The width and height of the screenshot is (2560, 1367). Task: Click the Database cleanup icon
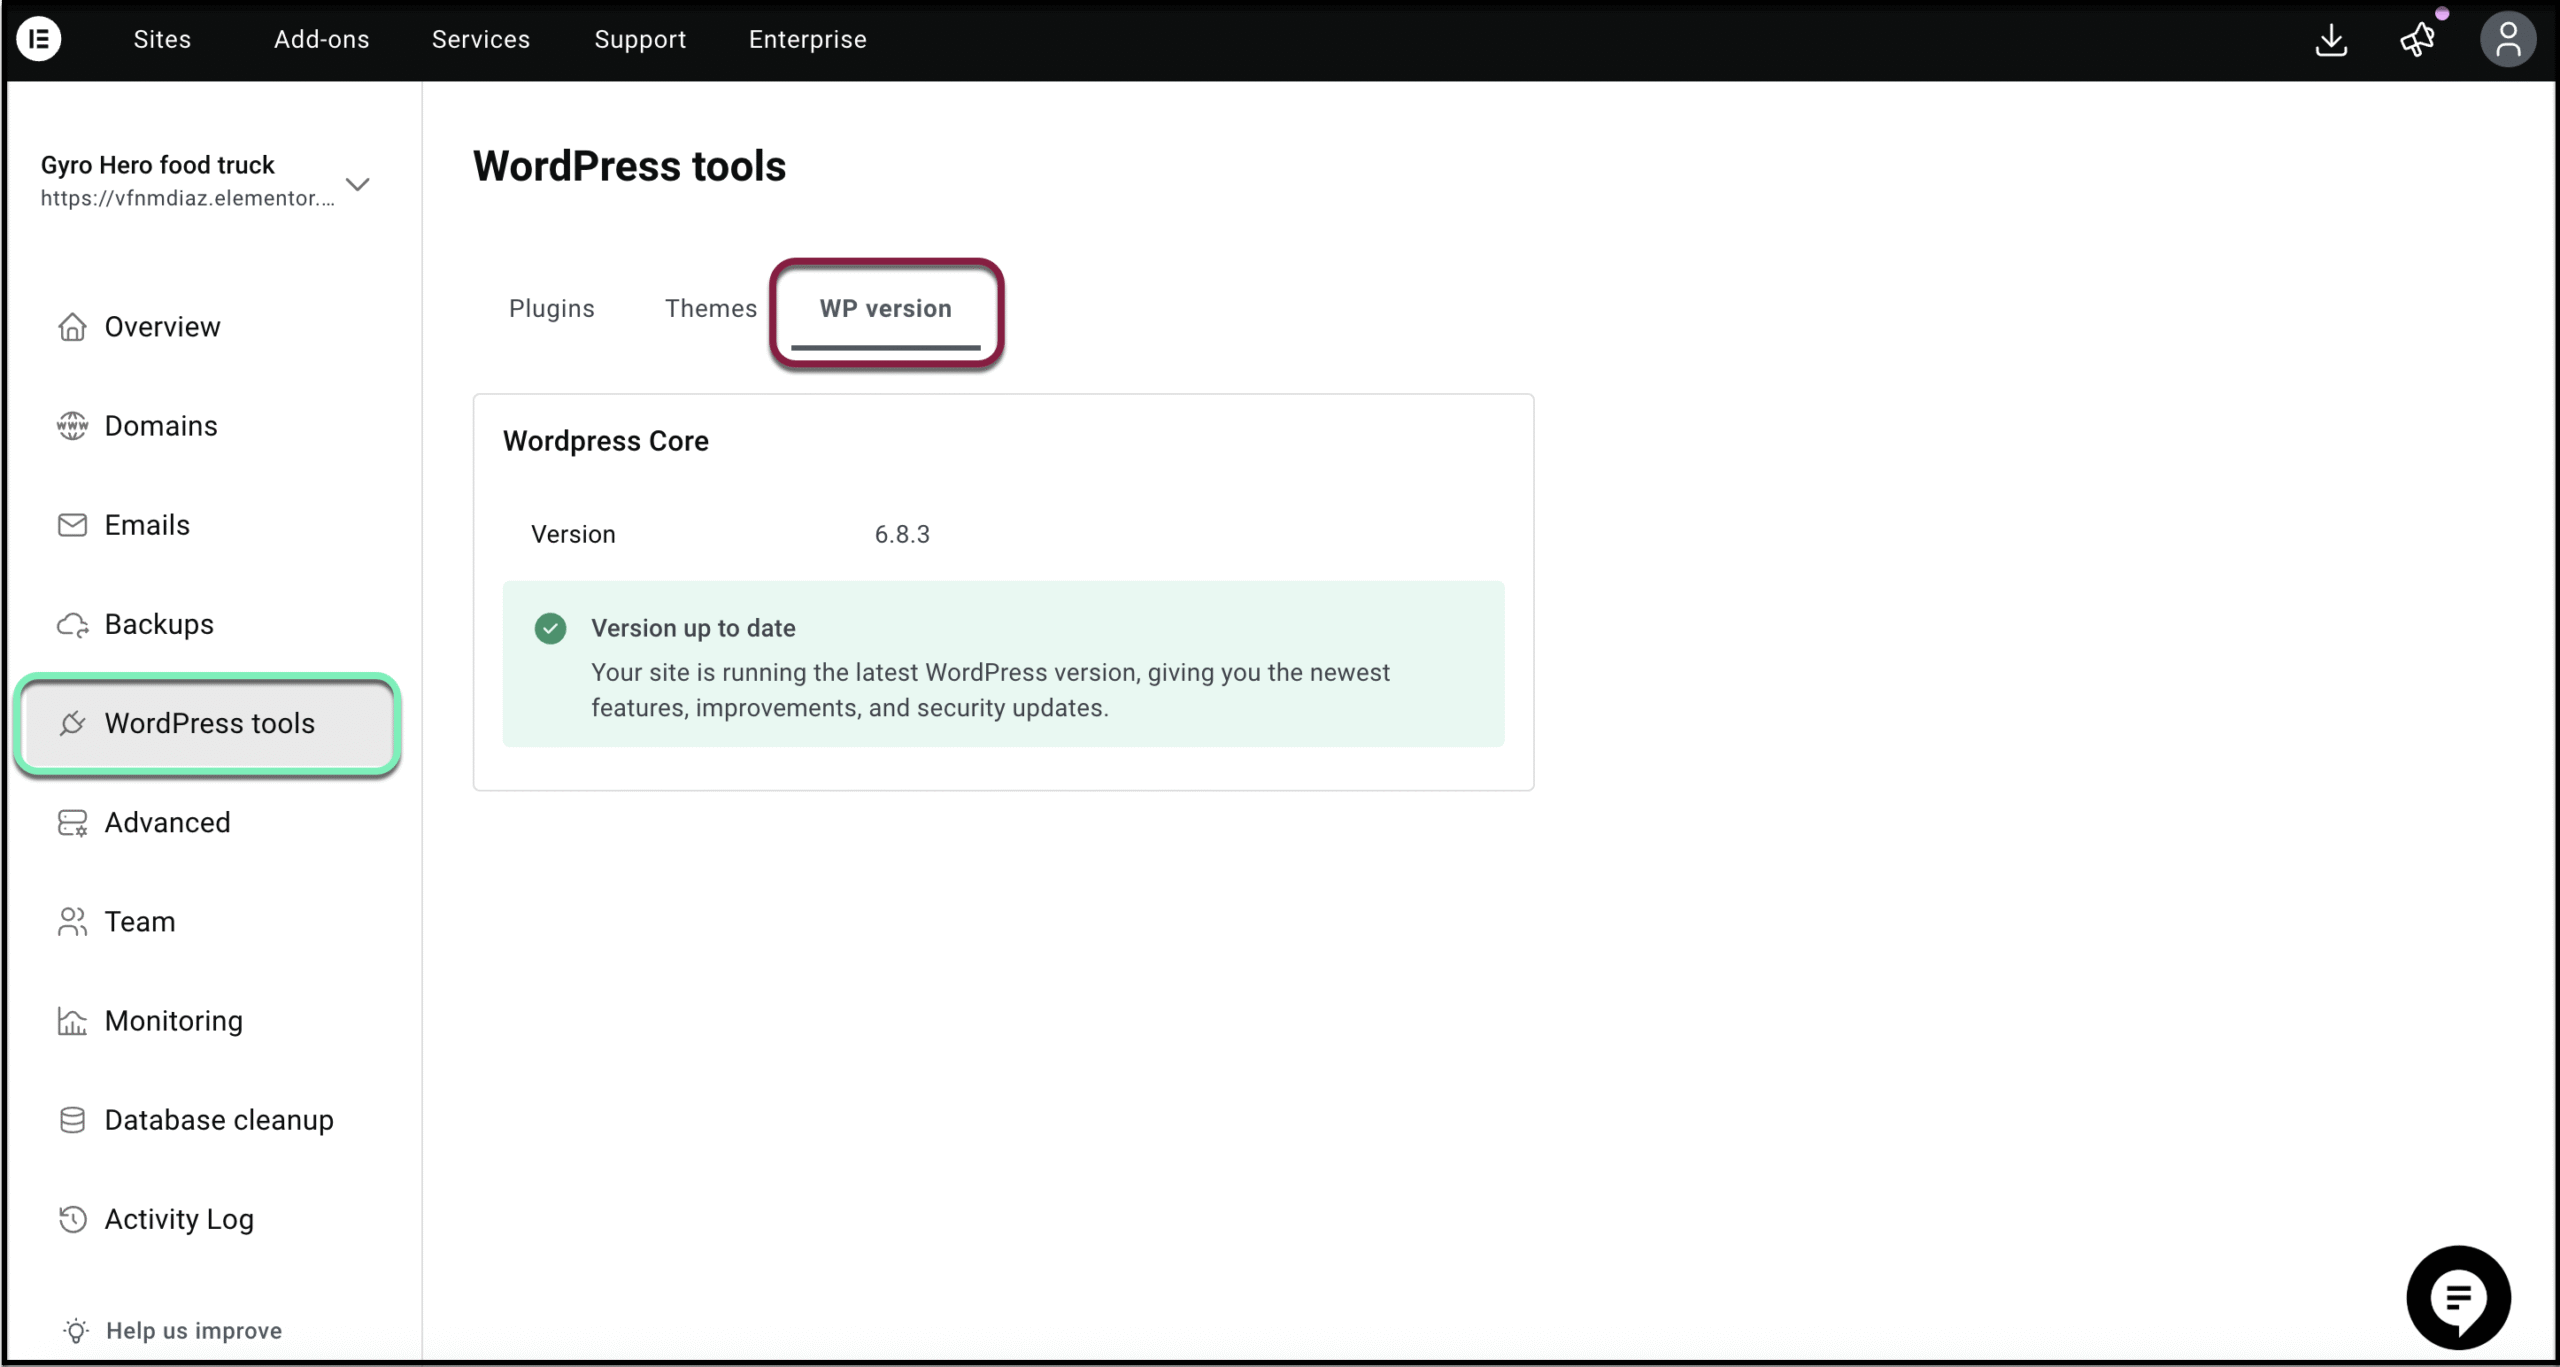pos(72,1120)
